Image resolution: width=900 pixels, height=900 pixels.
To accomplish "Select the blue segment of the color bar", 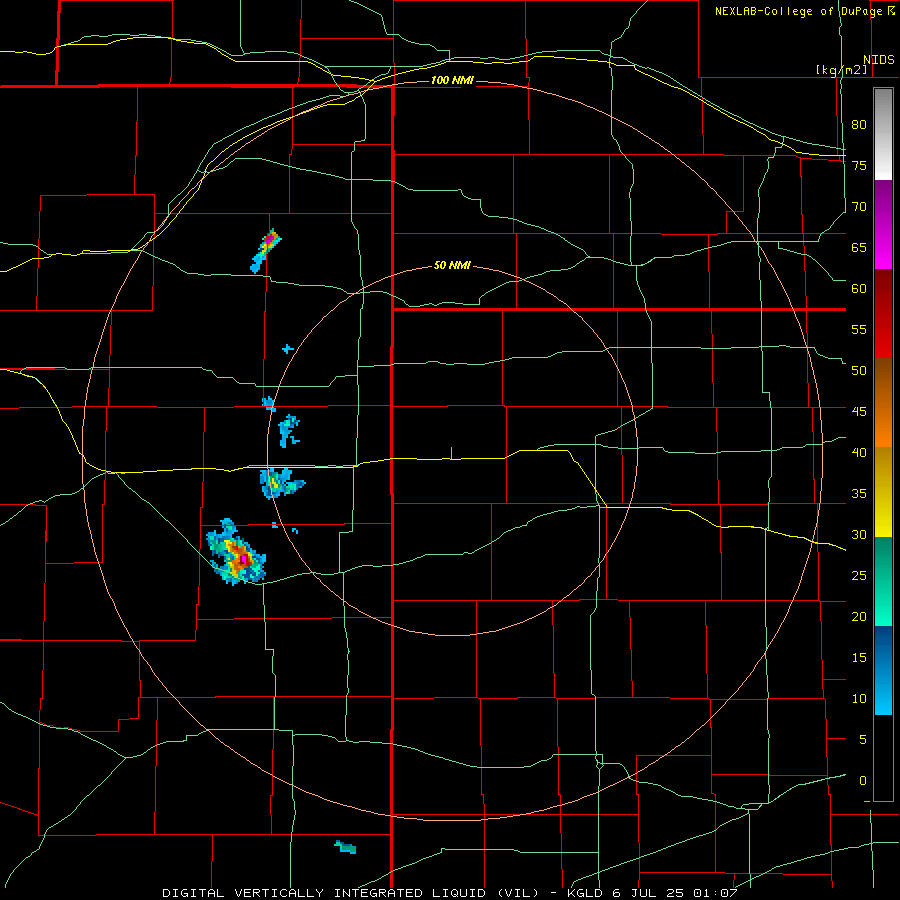I will (x=883, y=670).
